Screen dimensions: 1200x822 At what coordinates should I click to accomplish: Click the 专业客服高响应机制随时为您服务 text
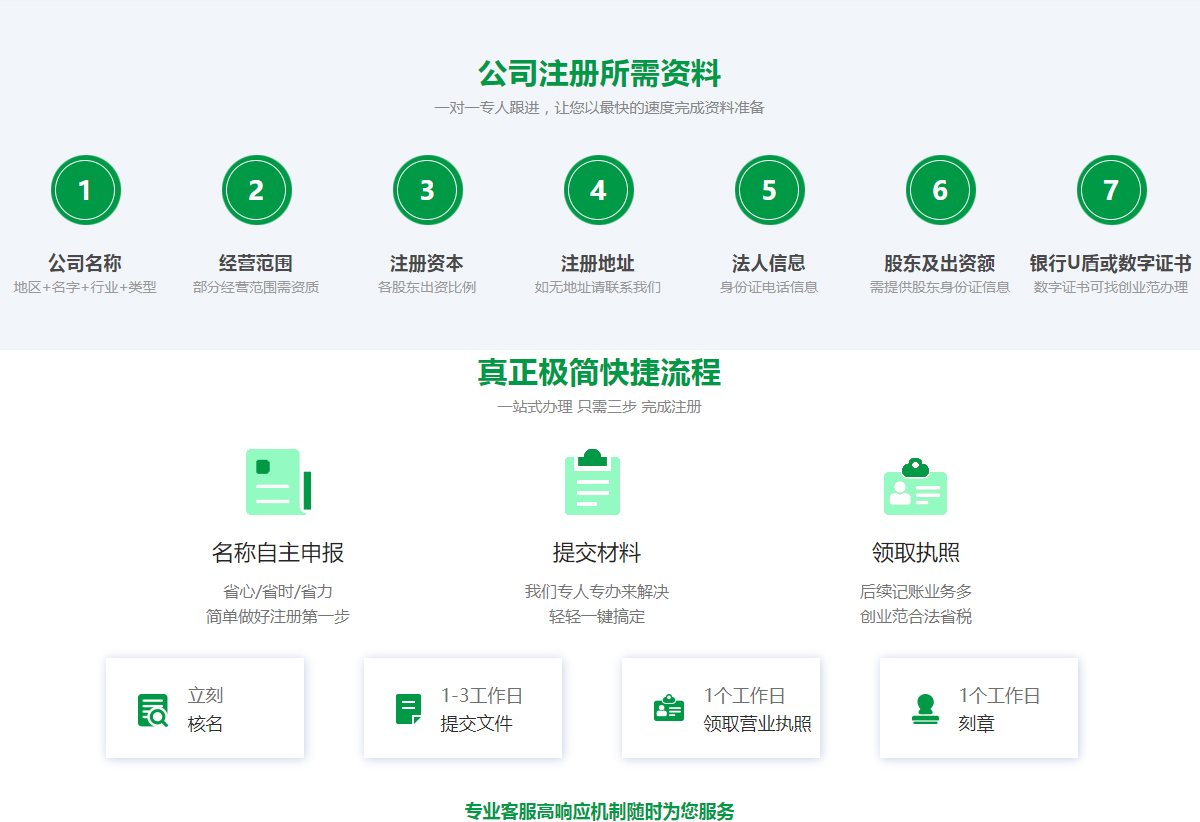599,811
